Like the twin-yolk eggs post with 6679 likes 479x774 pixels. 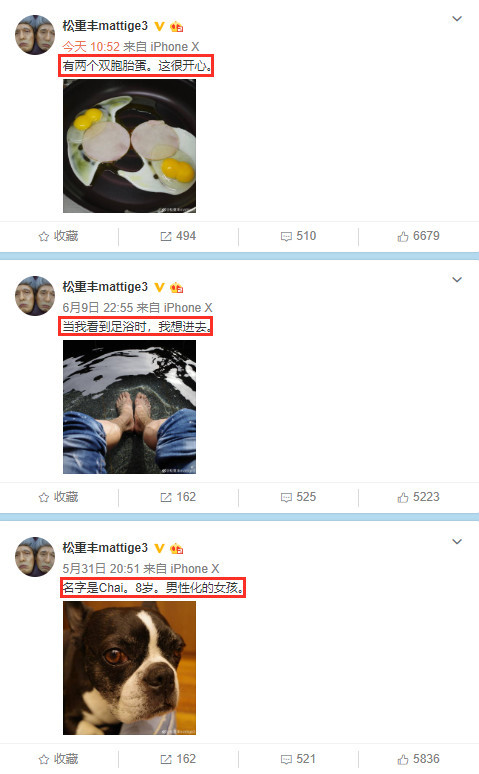click(418, 236)
